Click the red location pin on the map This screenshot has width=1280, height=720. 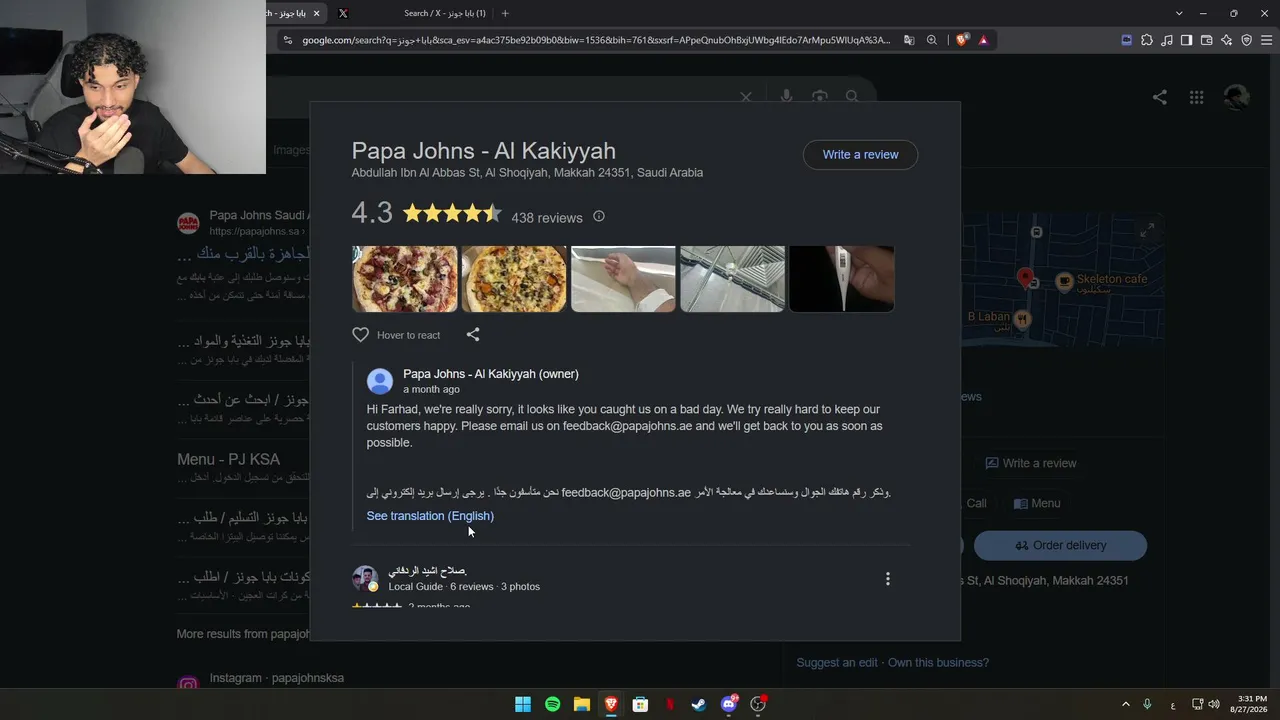(x=1024, y=277)
